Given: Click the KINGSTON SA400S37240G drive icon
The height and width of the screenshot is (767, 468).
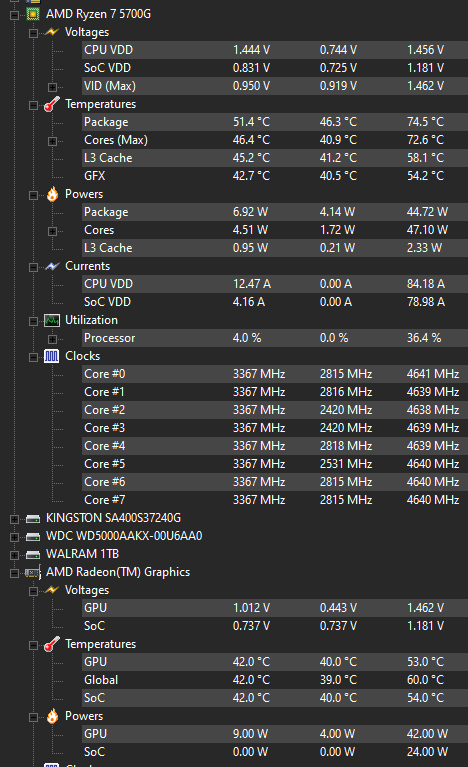Looking at the screenshot, I should [x=33, y=518].
